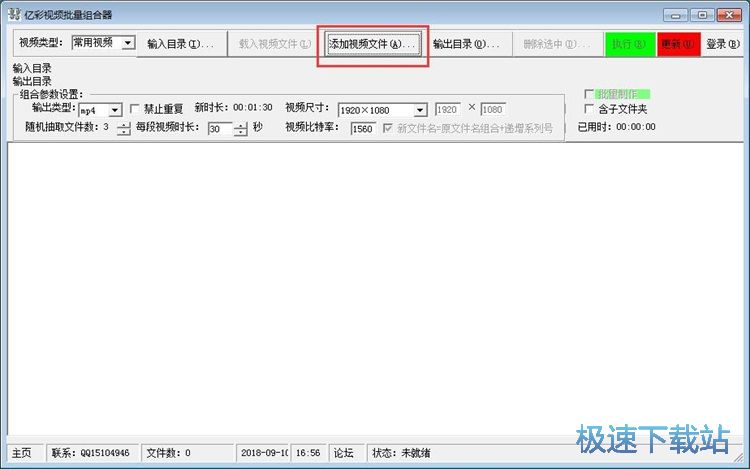Click the 输入目录(I)... button
This screenshot has width=750, height=469.
tap(181, 44)
